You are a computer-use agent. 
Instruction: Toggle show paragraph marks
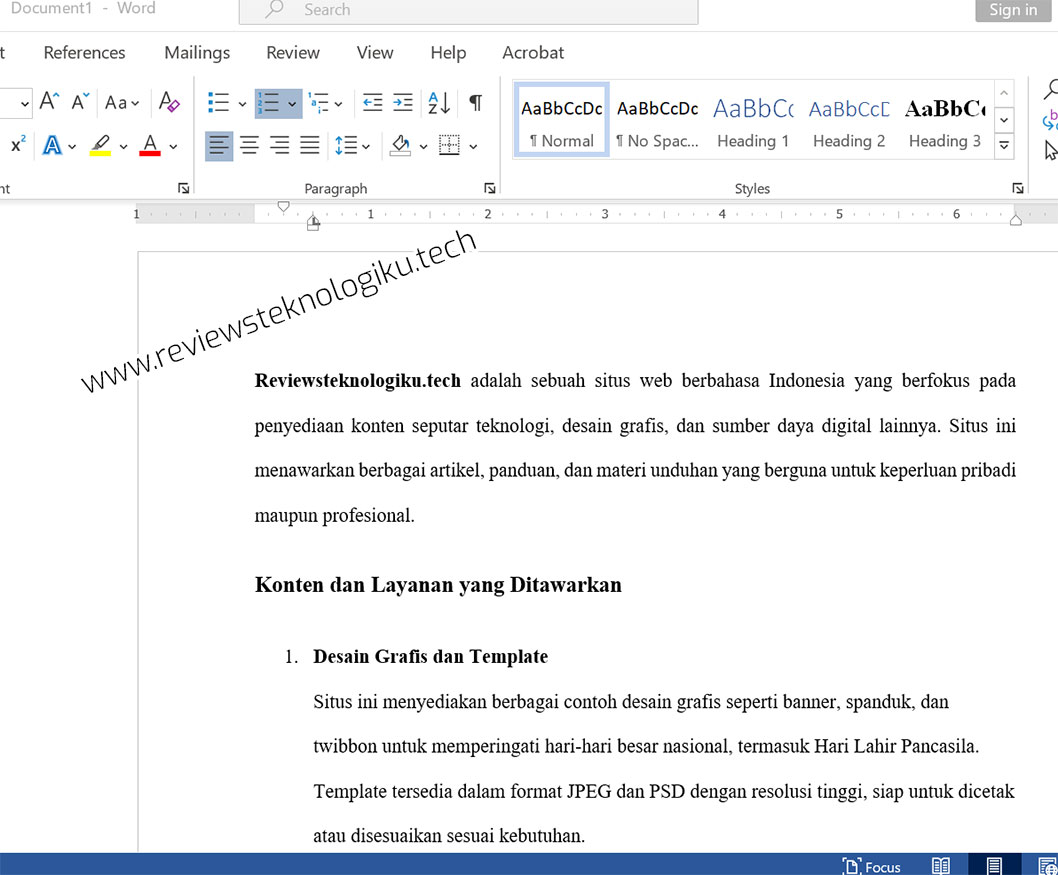tap(476, 103)
